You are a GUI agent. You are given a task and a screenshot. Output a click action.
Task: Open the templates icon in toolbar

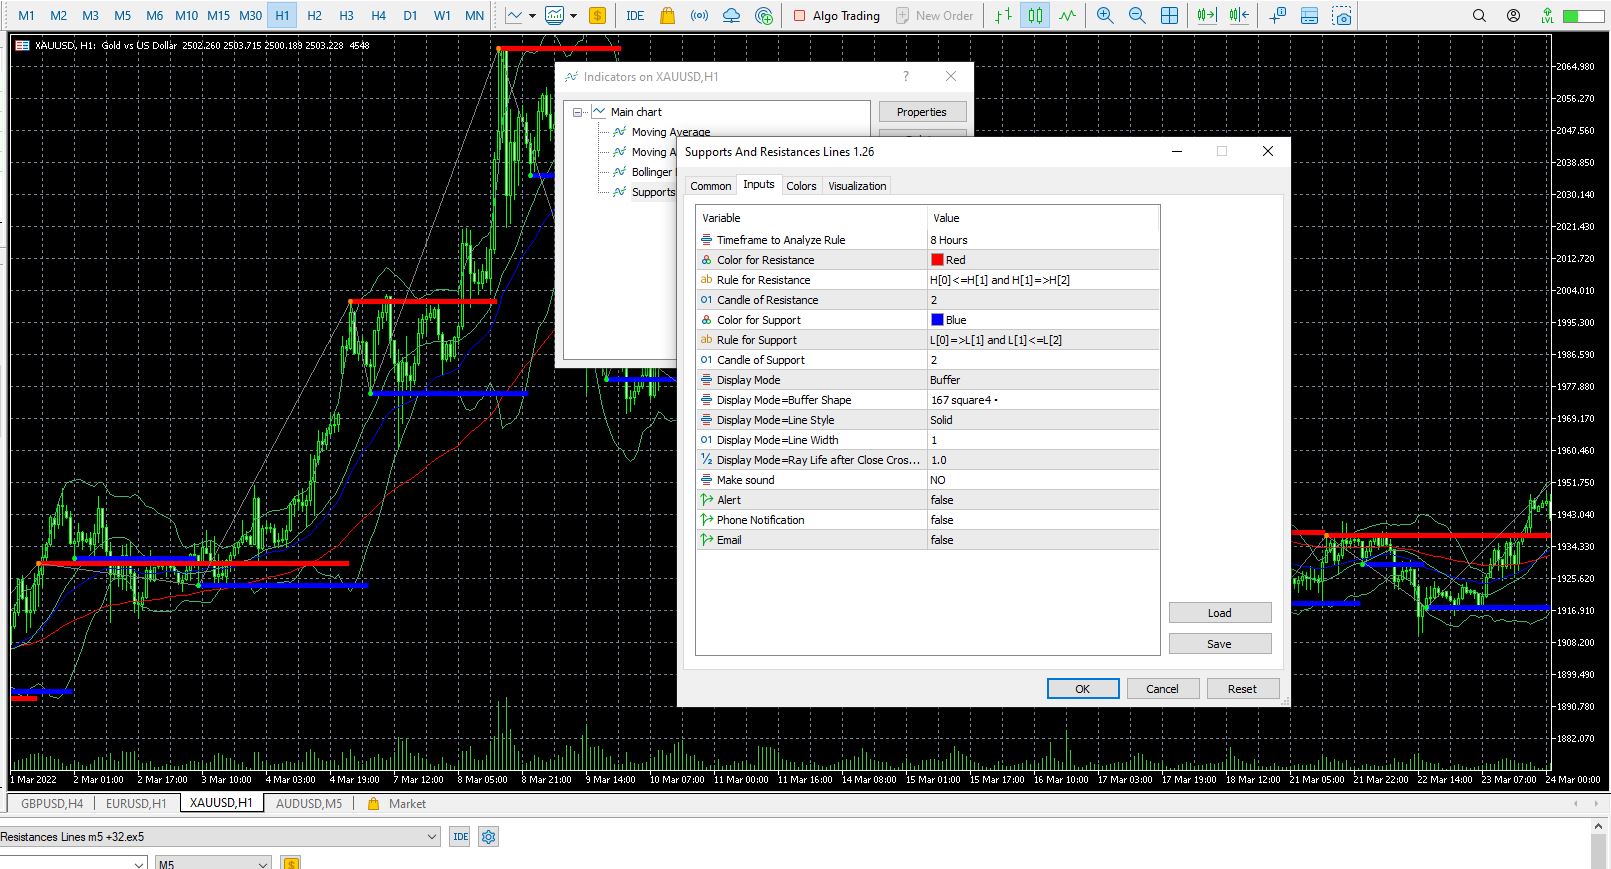(1309, 15)
